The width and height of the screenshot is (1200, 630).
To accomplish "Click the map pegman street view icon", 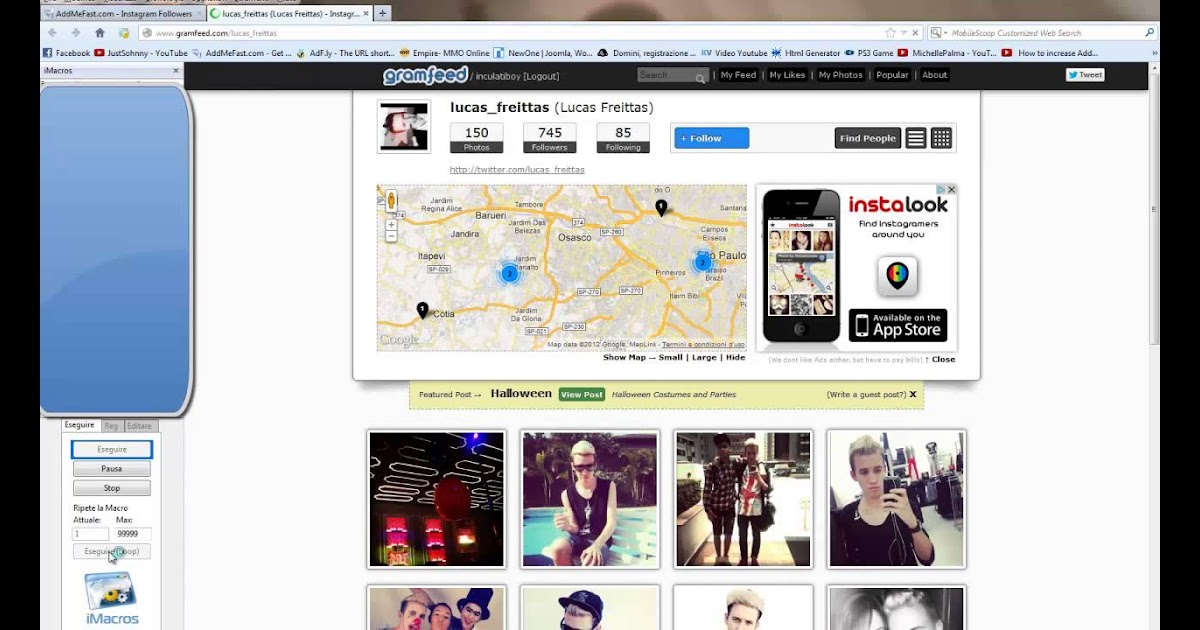I will [x=391, y=200].
